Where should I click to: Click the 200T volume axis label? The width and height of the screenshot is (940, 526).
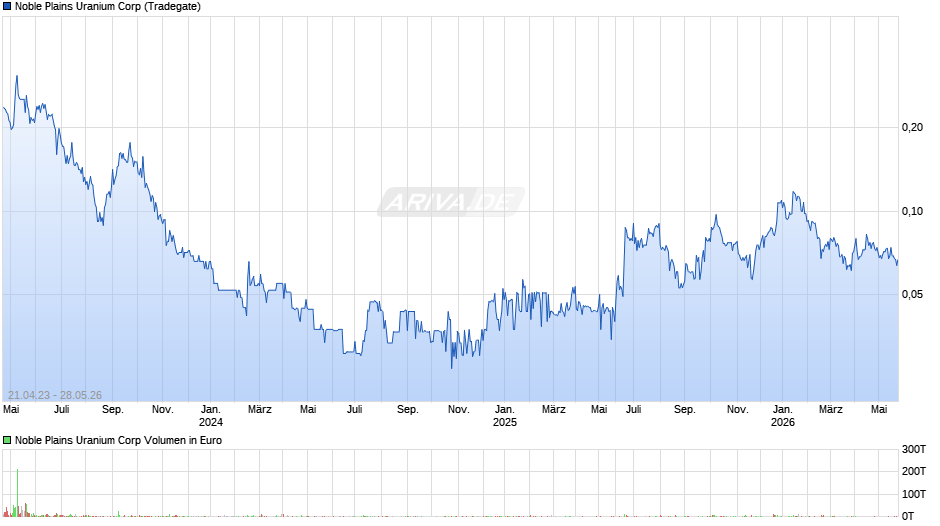click(914, 471)
